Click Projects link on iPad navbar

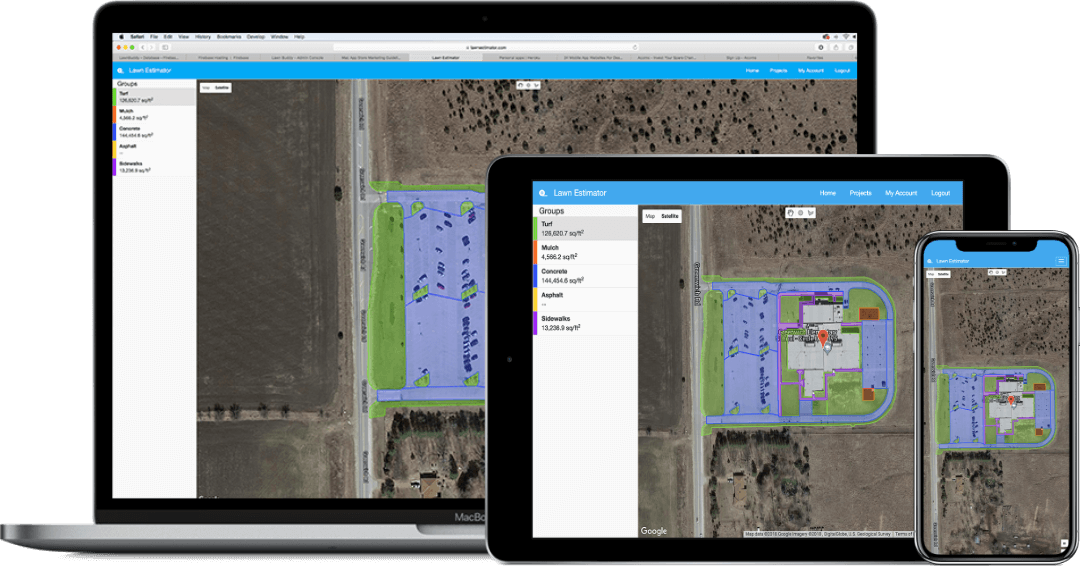tap(860, 193)
